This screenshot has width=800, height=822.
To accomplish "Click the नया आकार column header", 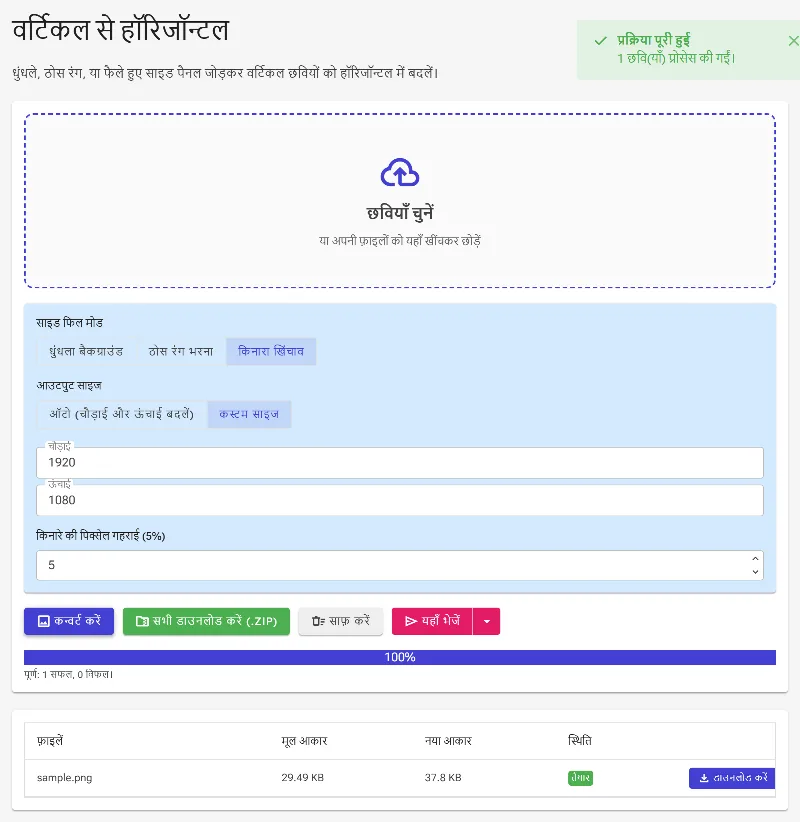I will tap(448, 741).
